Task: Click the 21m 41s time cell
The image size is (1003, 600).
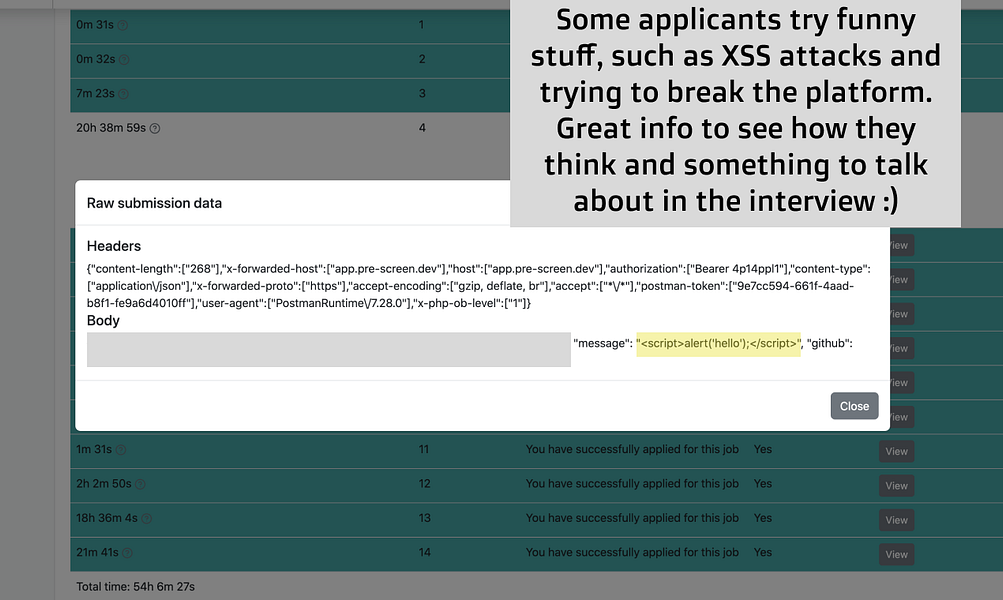Action: coord(97,553)
